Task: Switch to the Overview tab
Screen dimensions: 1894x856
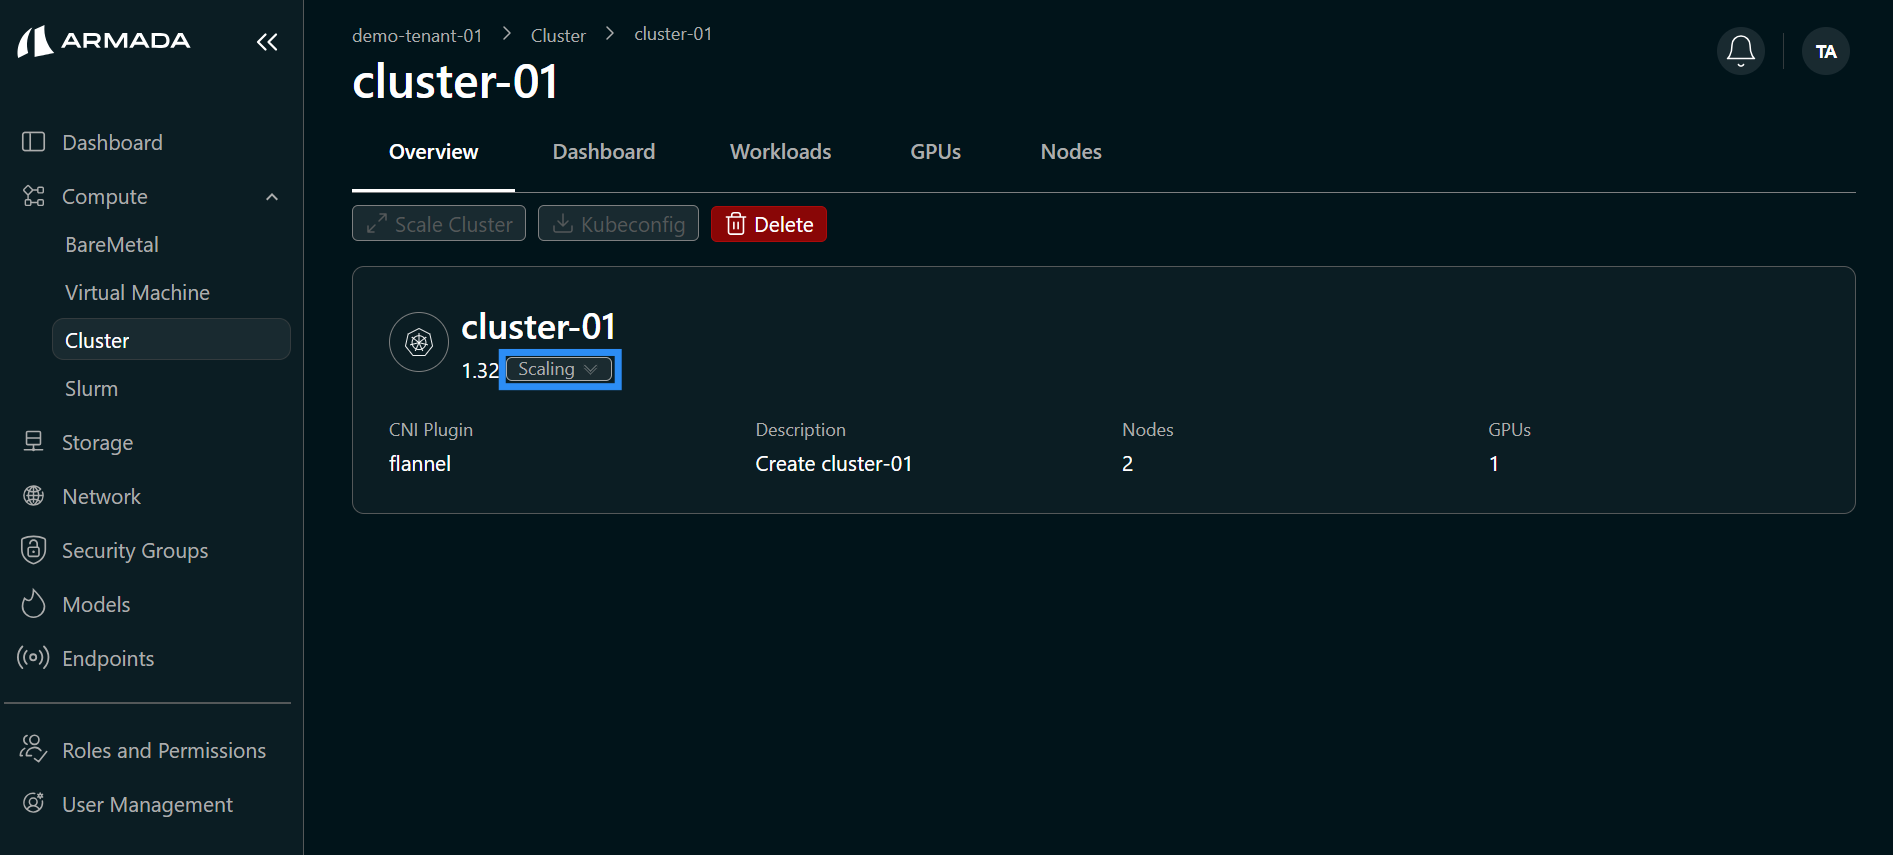Action: 433,152
